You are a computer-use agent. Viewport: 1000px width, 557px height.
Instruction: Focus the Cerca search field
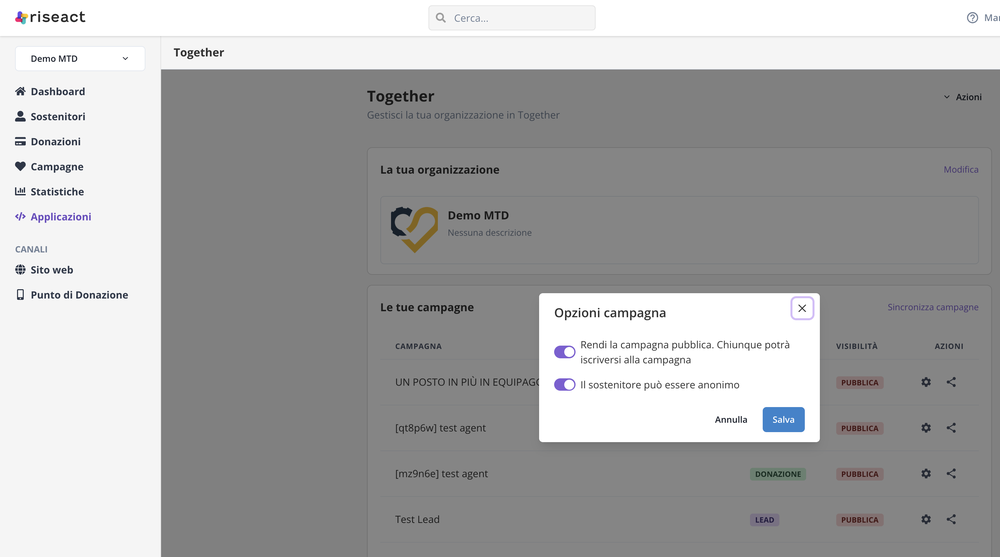511,18
